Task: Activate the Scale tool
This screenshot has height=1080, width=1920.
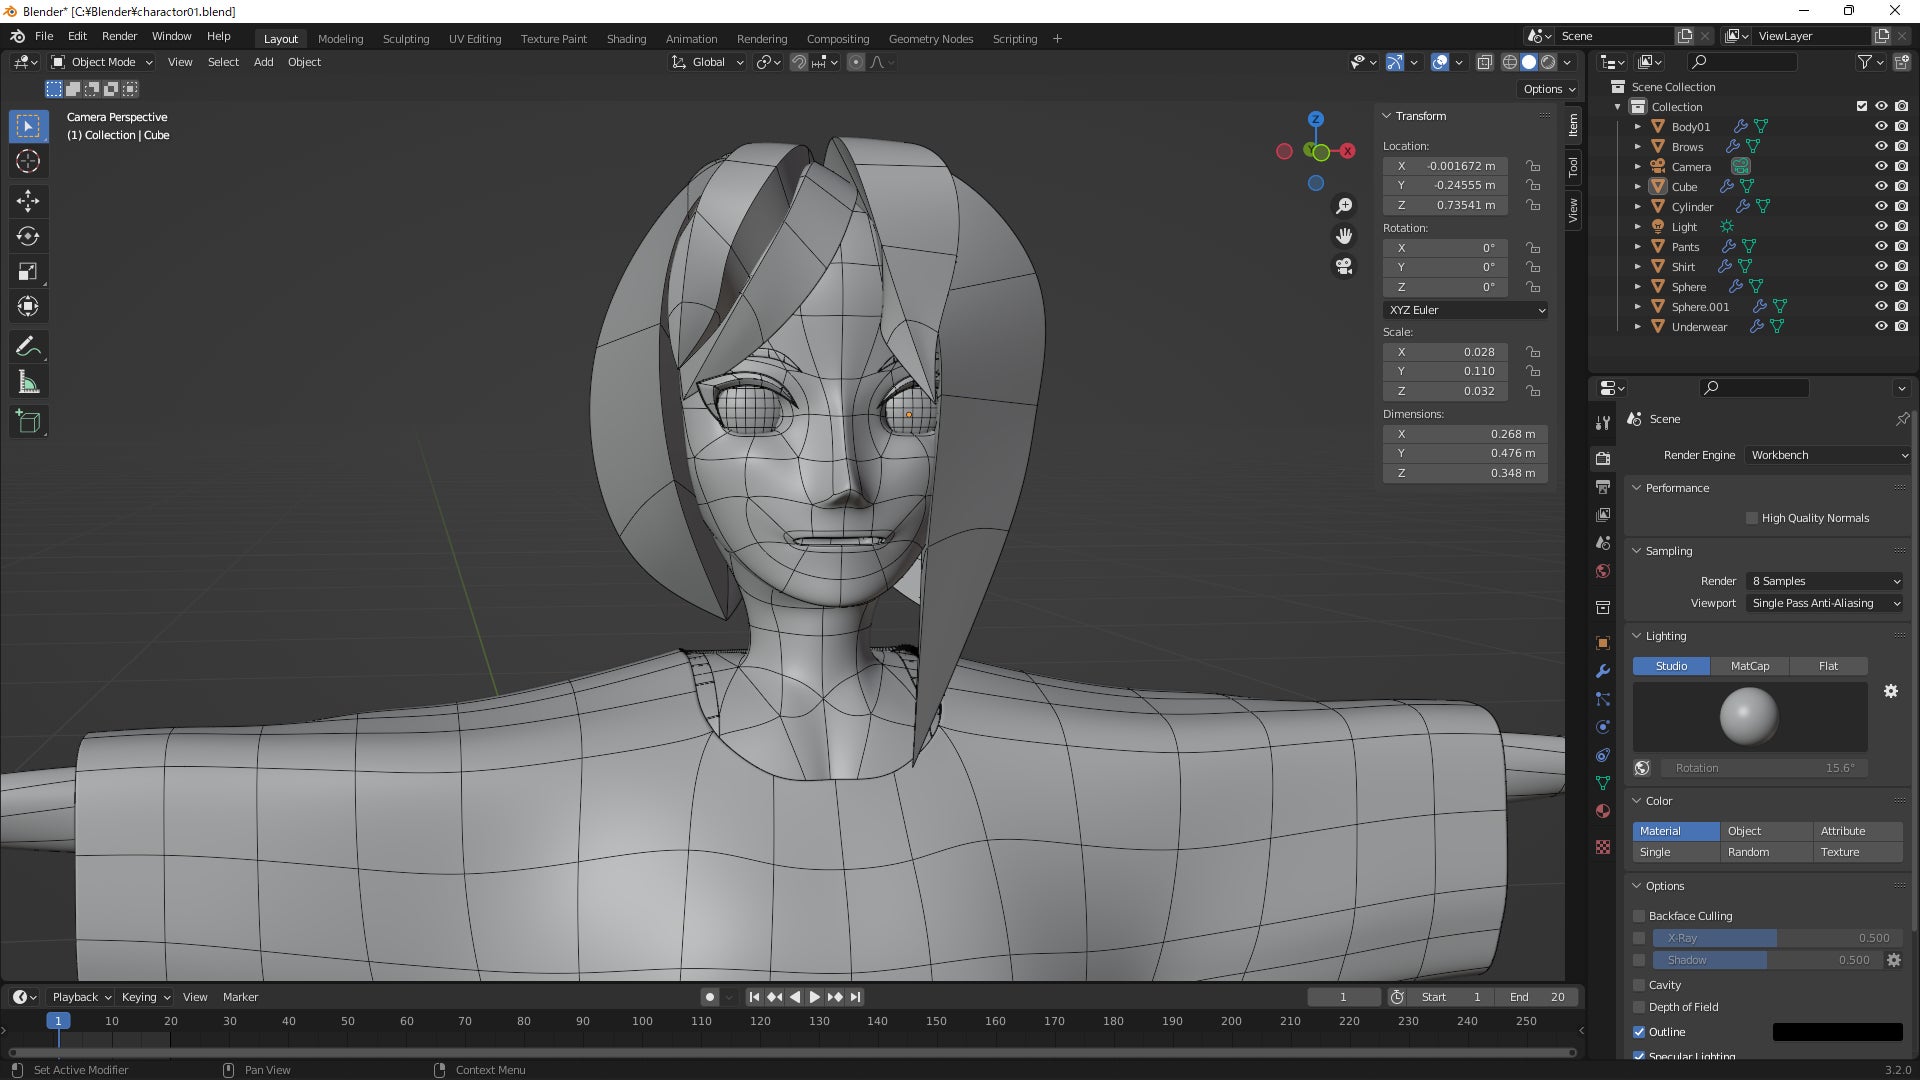Action: click(x=28, y=272)
